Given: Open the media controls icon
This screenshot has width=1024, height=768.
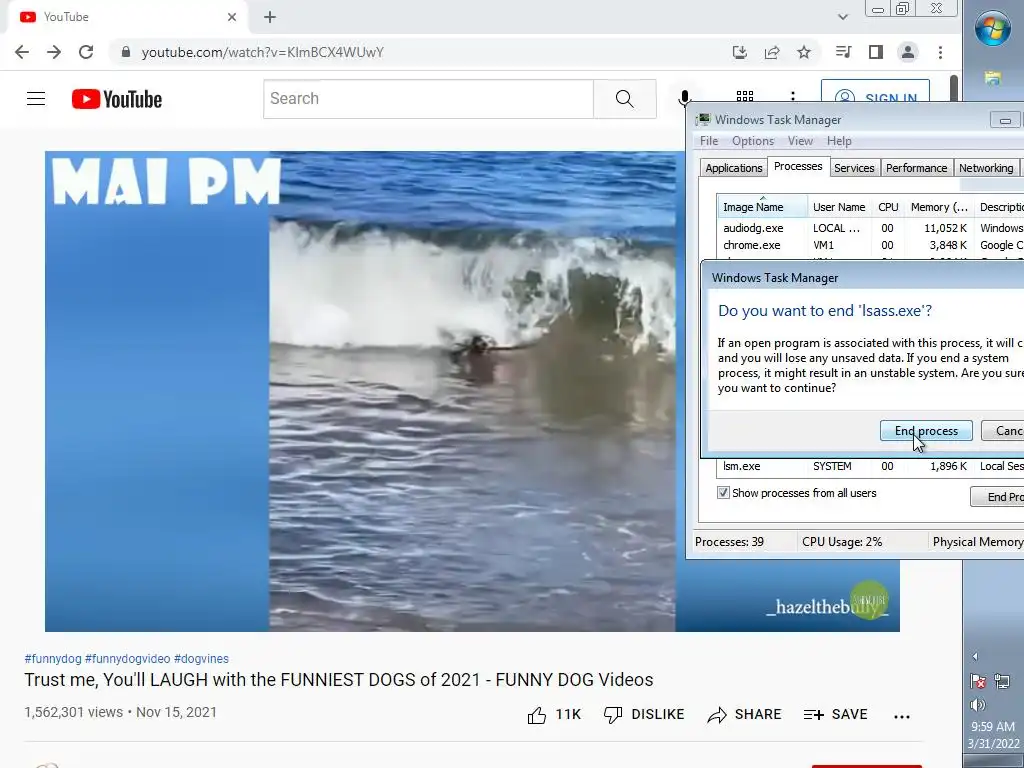Looking at the screenshot, I should coord(843,52).
